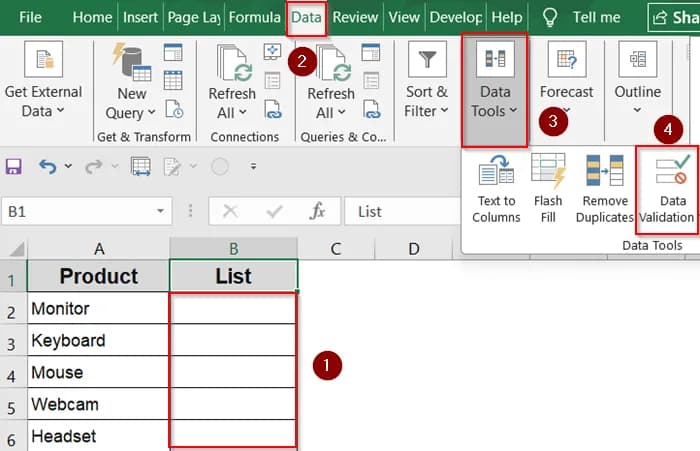The image size is (700, 451).
Task: Customize the Quick Access Toolbar
Action: [x=254, y=166]
